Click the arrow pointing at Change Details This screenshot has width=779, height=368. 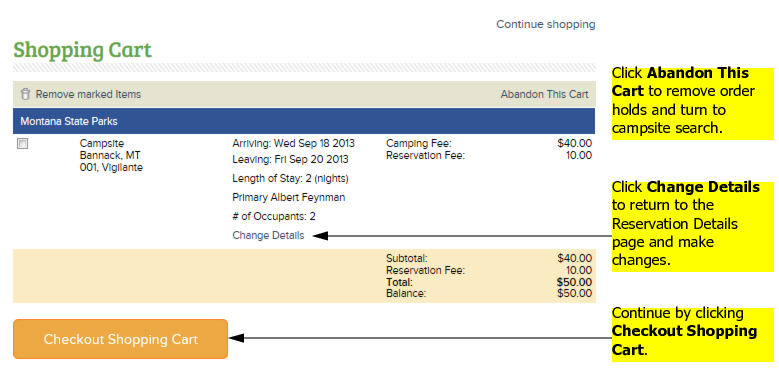pyautogui.click(x=462, y=236)
